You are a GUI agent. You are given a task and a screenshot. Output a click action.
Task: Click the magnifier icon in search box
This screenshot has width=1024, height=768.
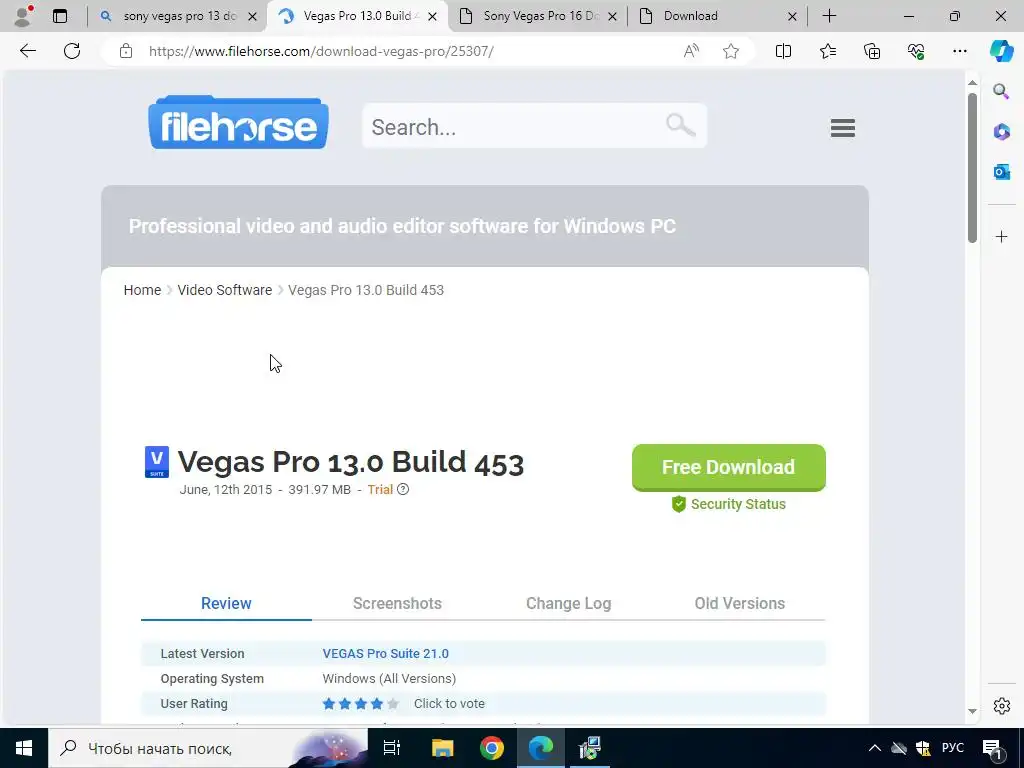tap(680, 123)
